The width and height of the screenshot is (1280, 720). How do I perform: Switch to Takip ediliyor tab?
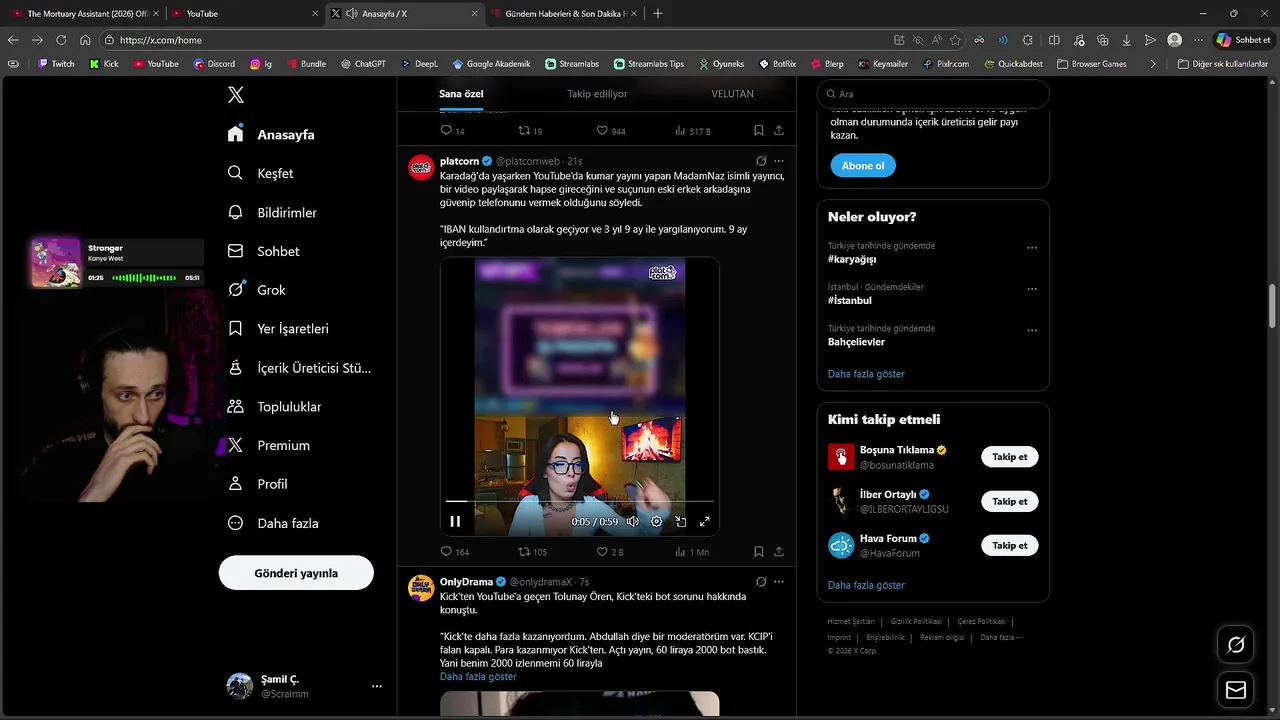[597, 94]
